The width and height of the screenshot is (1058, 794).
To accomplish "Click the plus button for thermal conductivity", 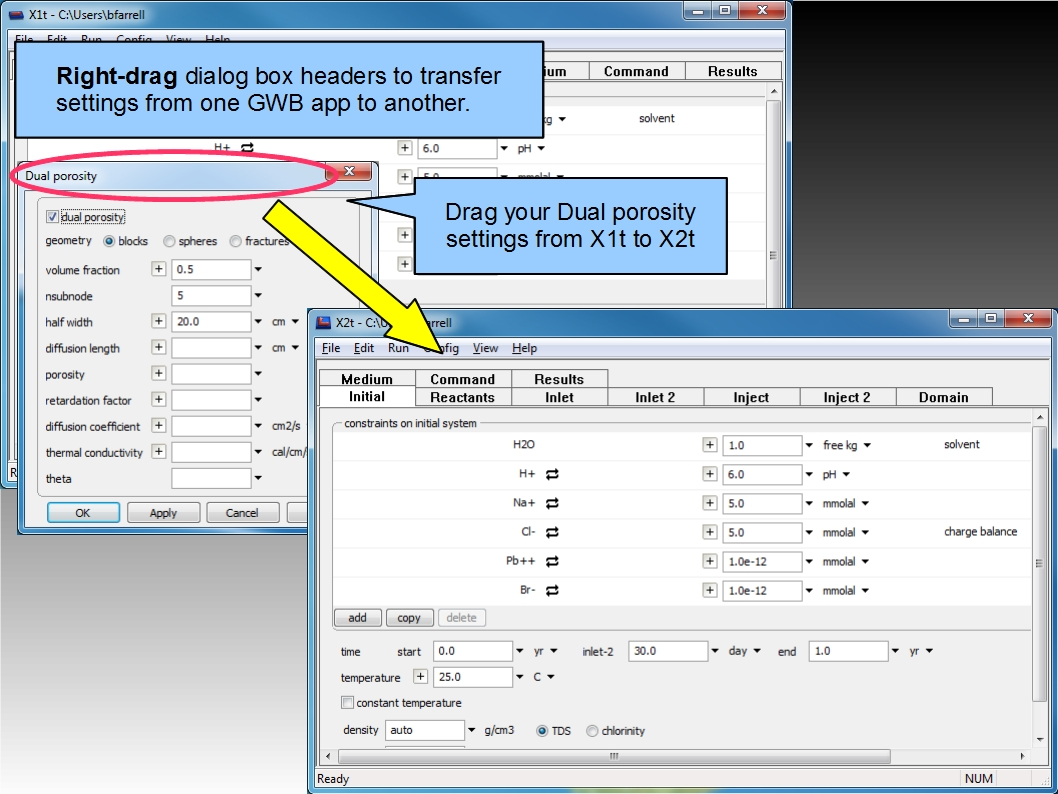I will (x=159, y=451).
